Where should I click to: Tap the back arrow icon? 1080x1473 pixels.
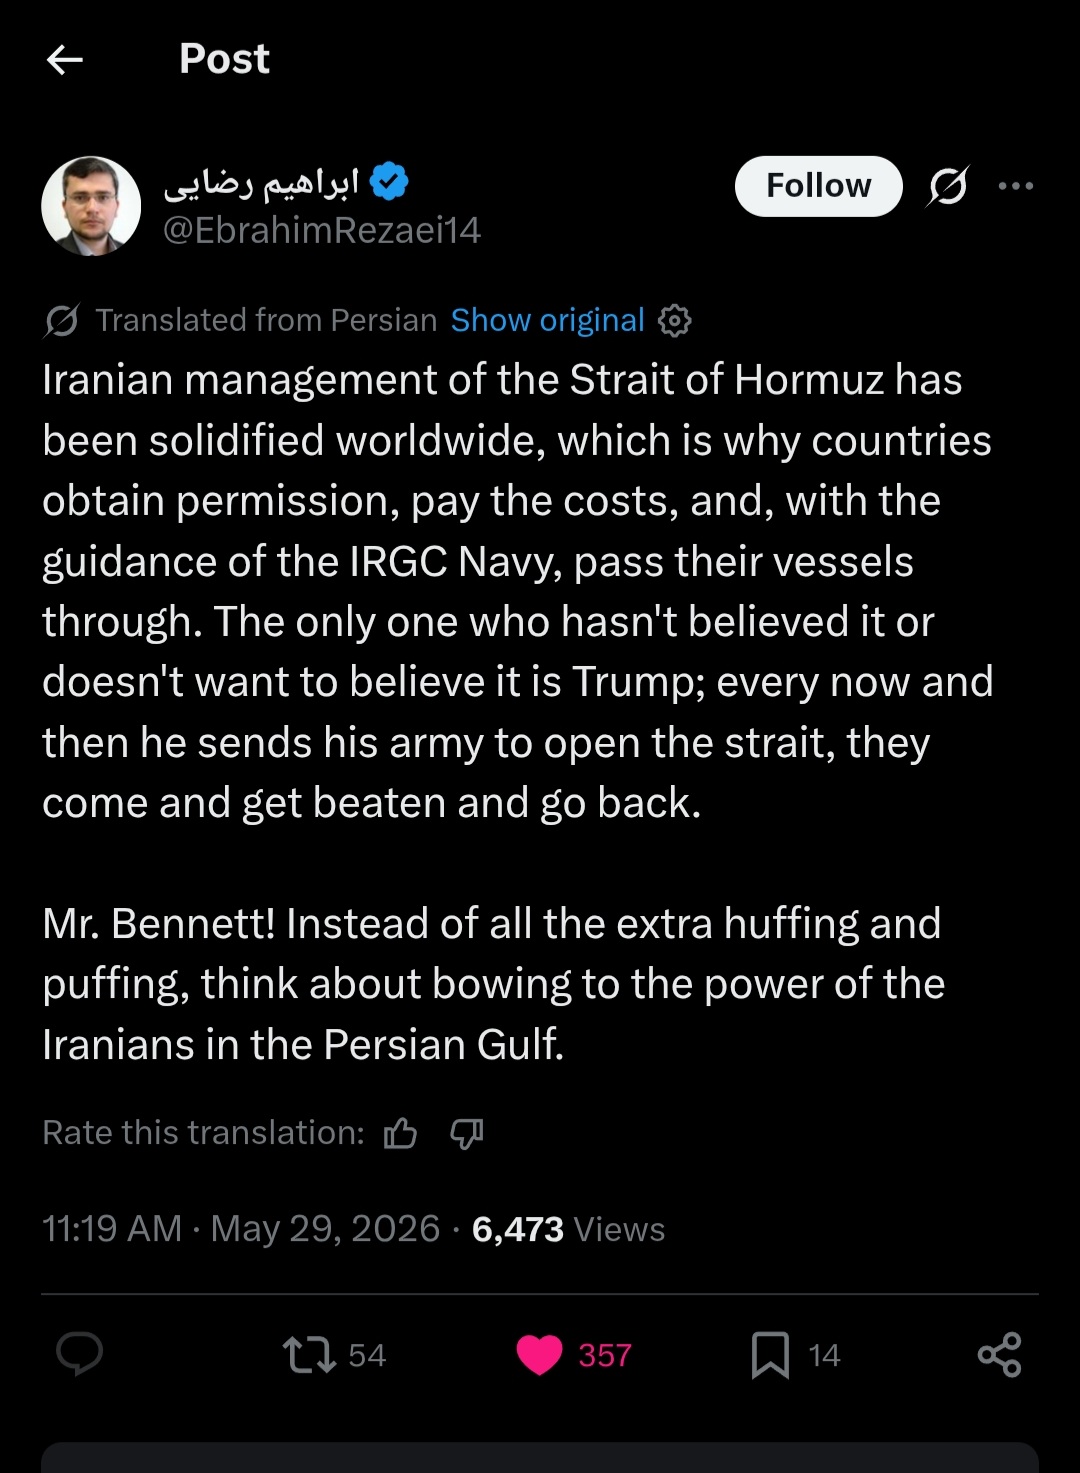click(65, 60)
